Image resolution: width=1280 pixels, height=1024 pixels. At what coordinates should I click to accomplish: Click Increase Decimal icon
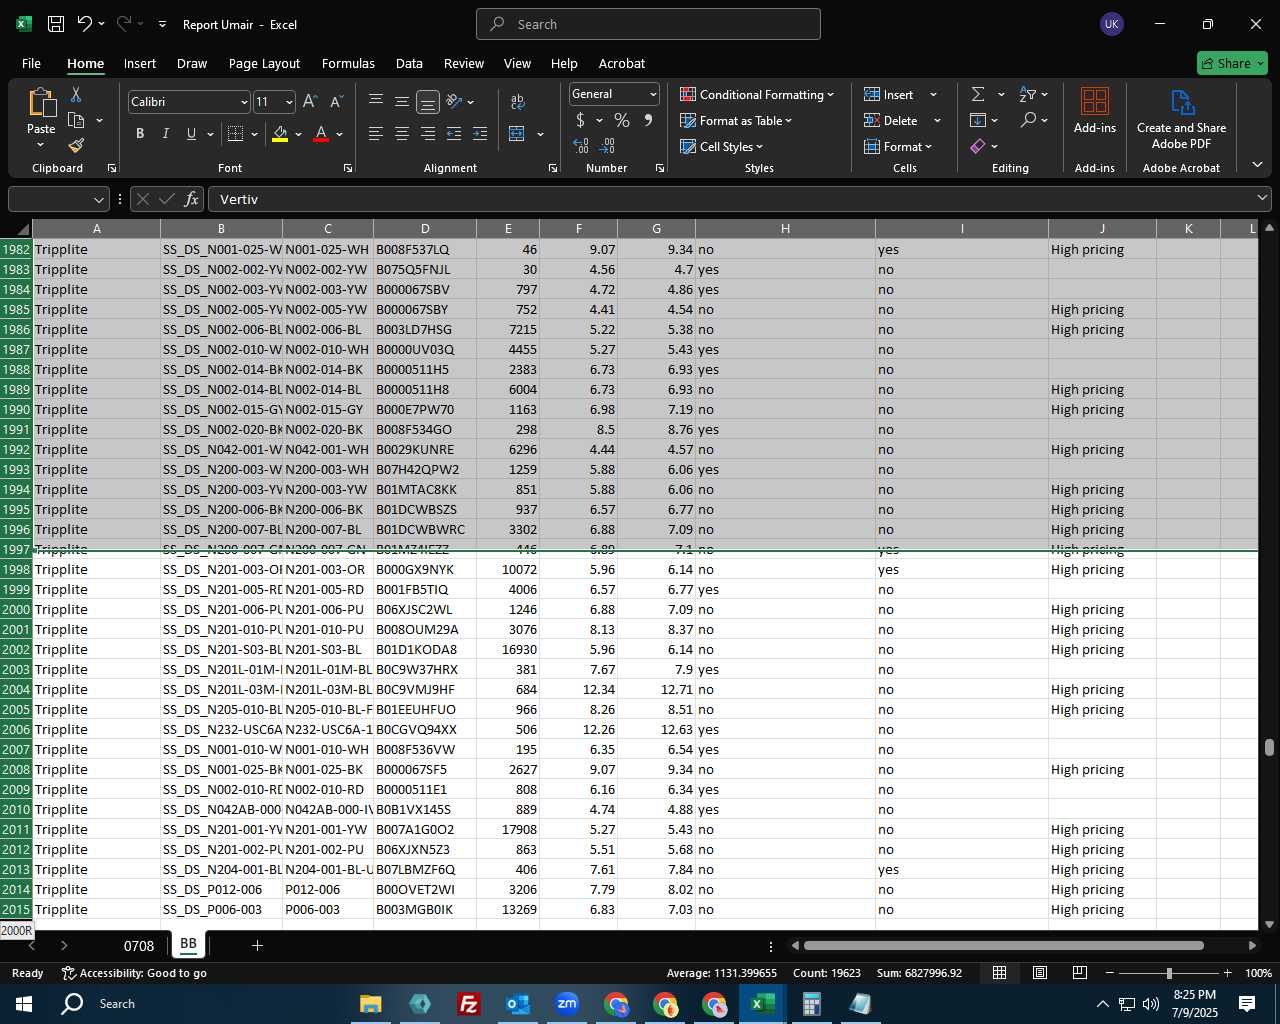581,146
